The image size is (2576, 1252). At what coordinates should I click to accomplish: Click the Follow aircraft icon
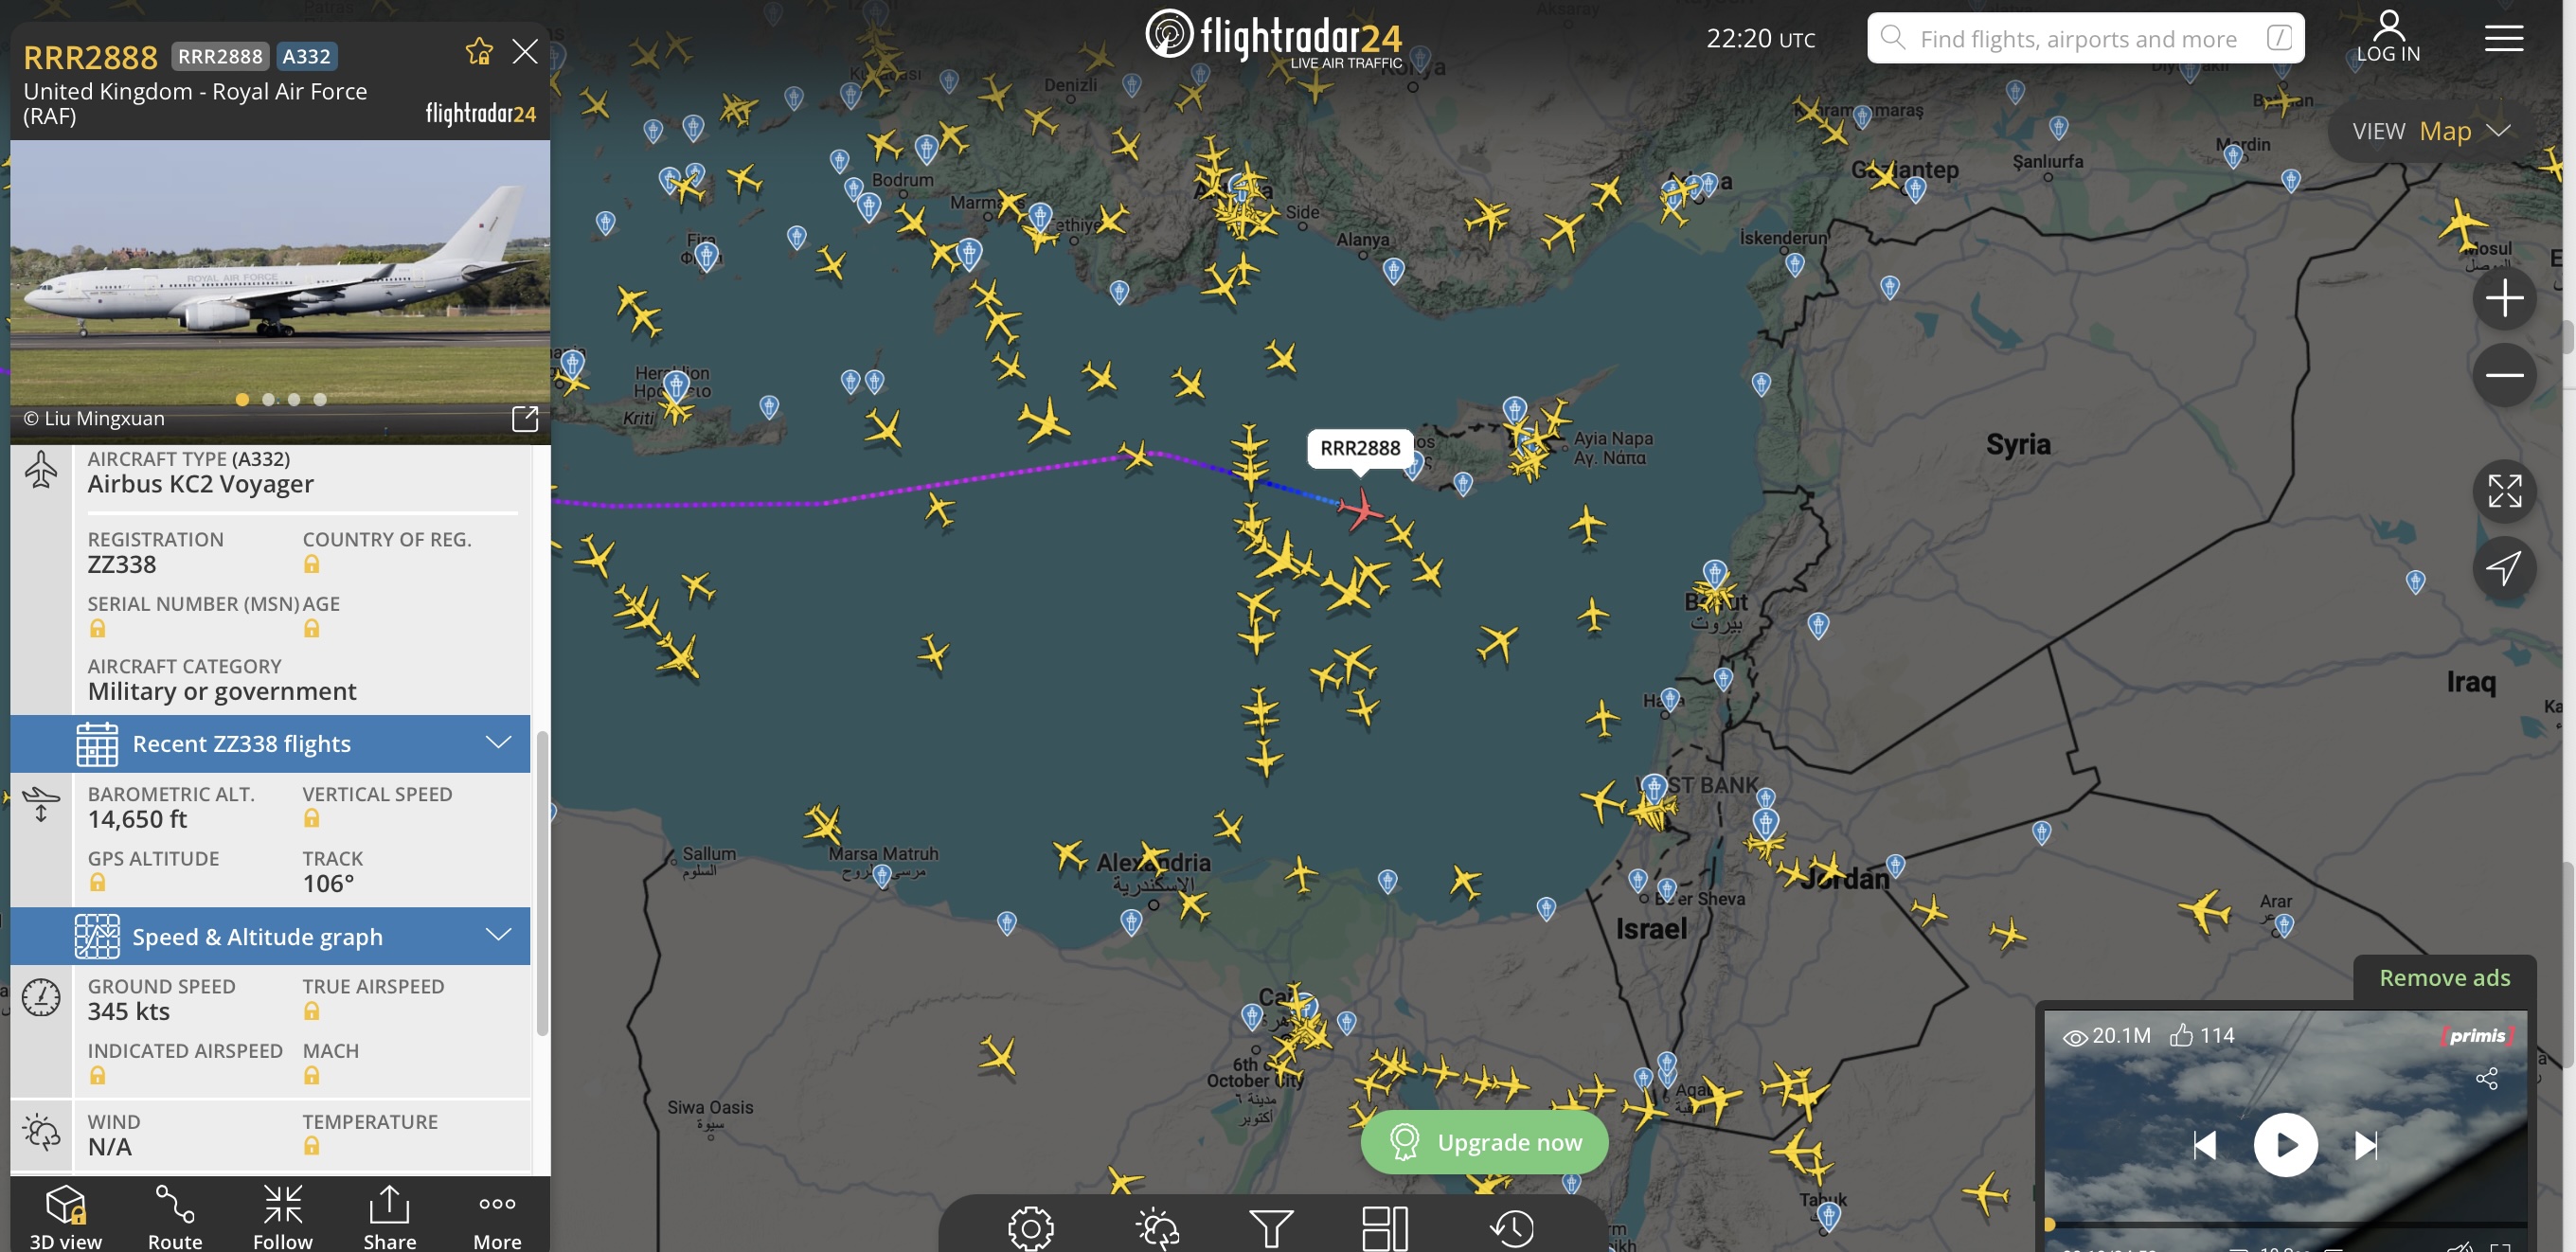click(283, 1215)
